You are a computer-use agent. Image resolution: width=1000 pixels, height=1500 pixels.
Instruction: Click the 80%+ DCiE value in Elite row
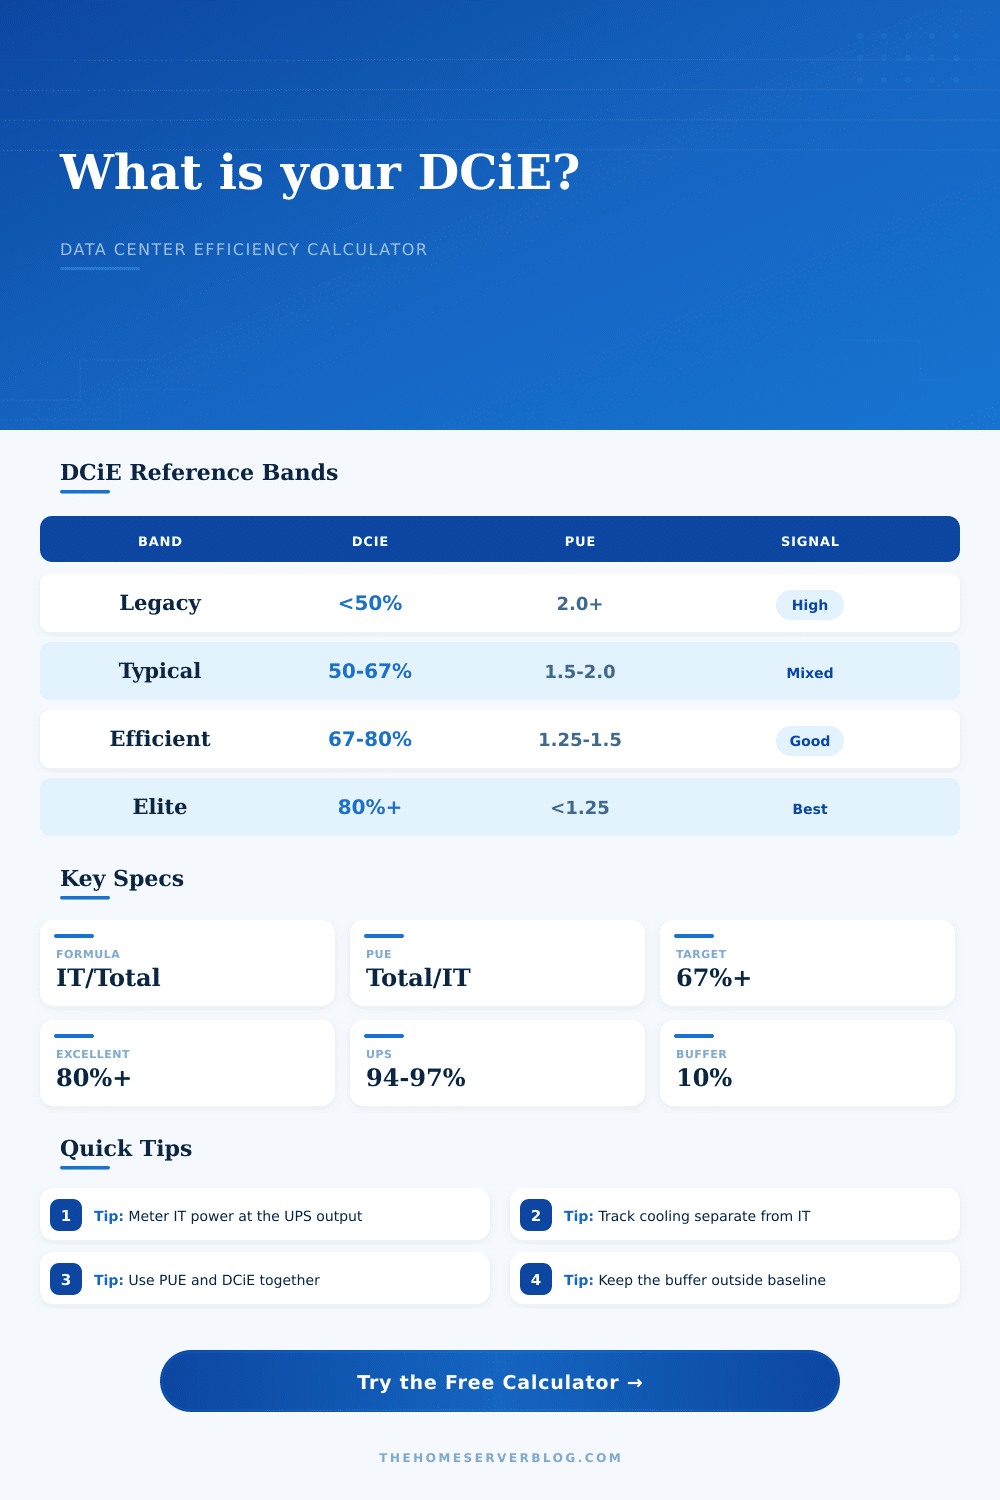(x=370, y=807)
